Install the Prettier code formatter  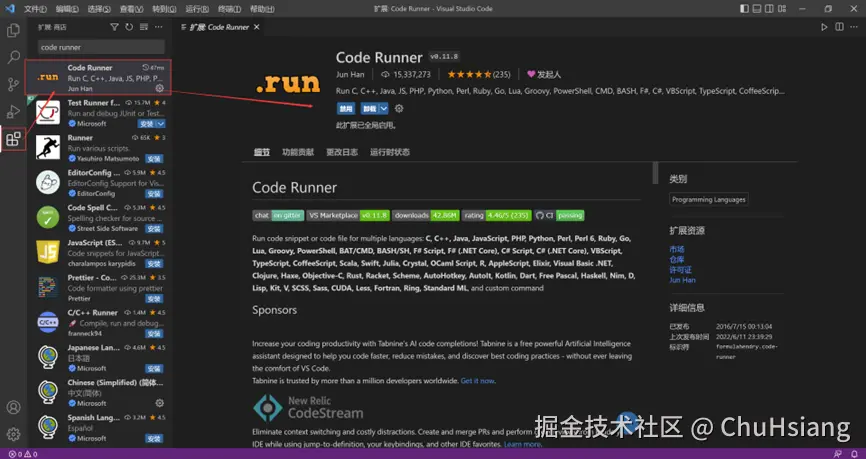point(154,299)
